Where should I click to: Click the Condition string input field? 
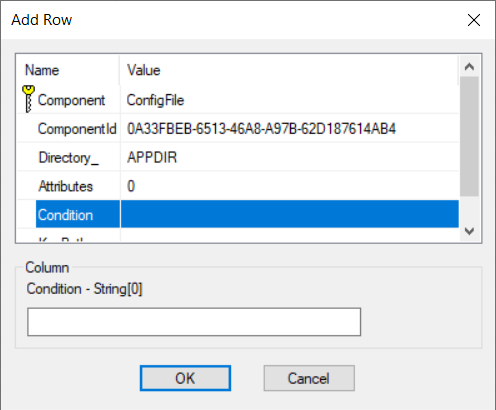coord(194,322)
